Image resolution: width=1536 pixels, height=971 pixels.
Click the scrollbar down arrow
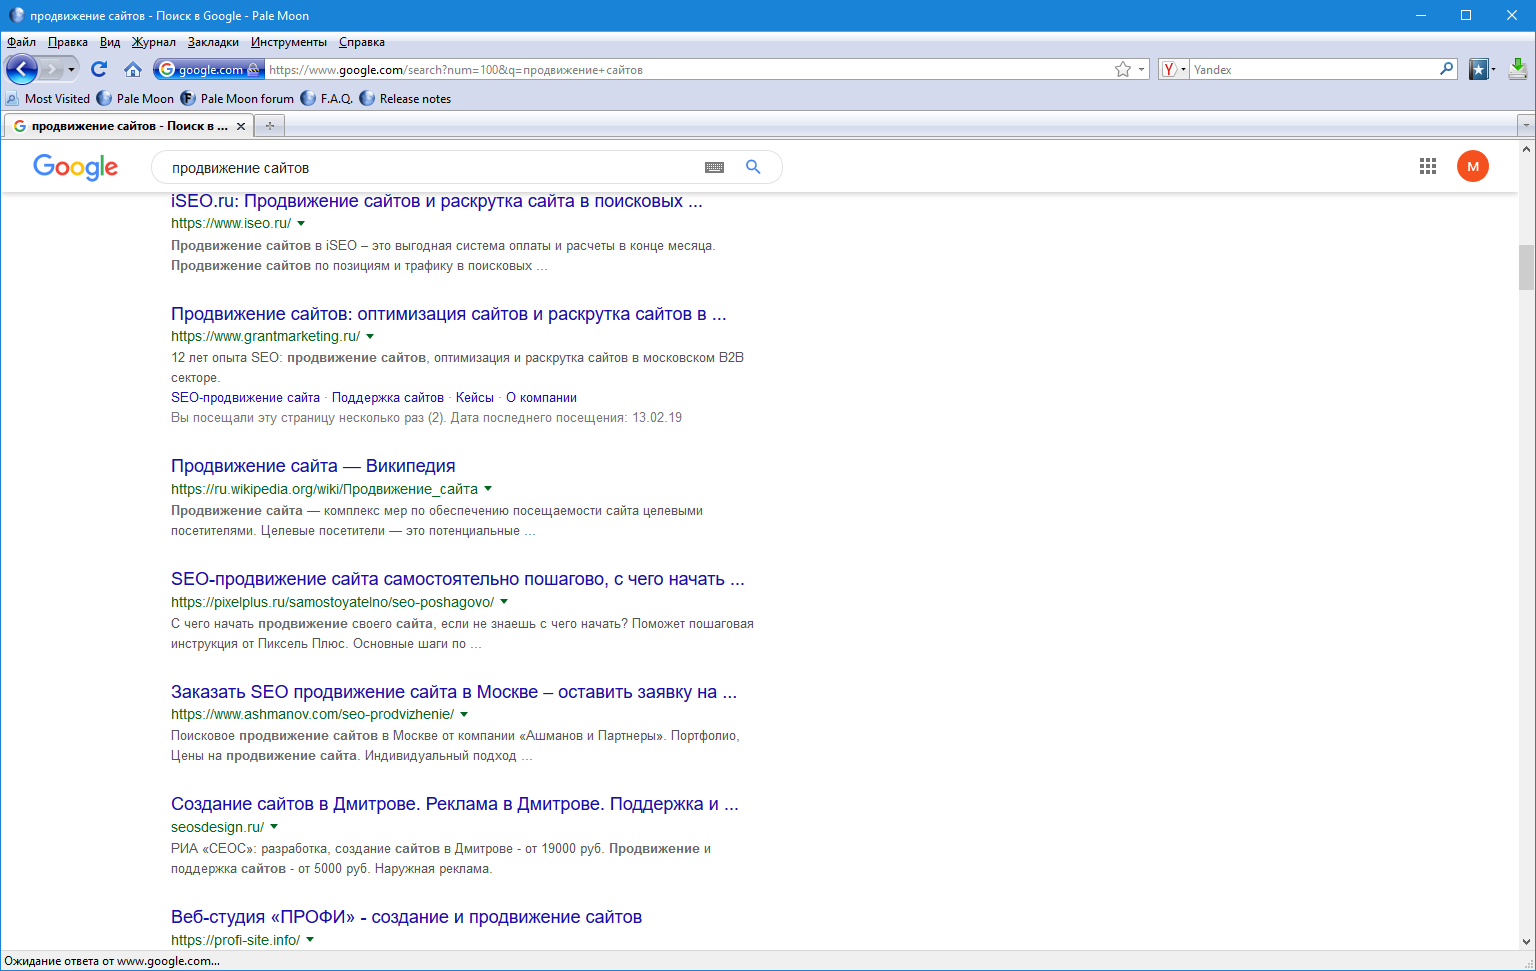coord(1526,941)
